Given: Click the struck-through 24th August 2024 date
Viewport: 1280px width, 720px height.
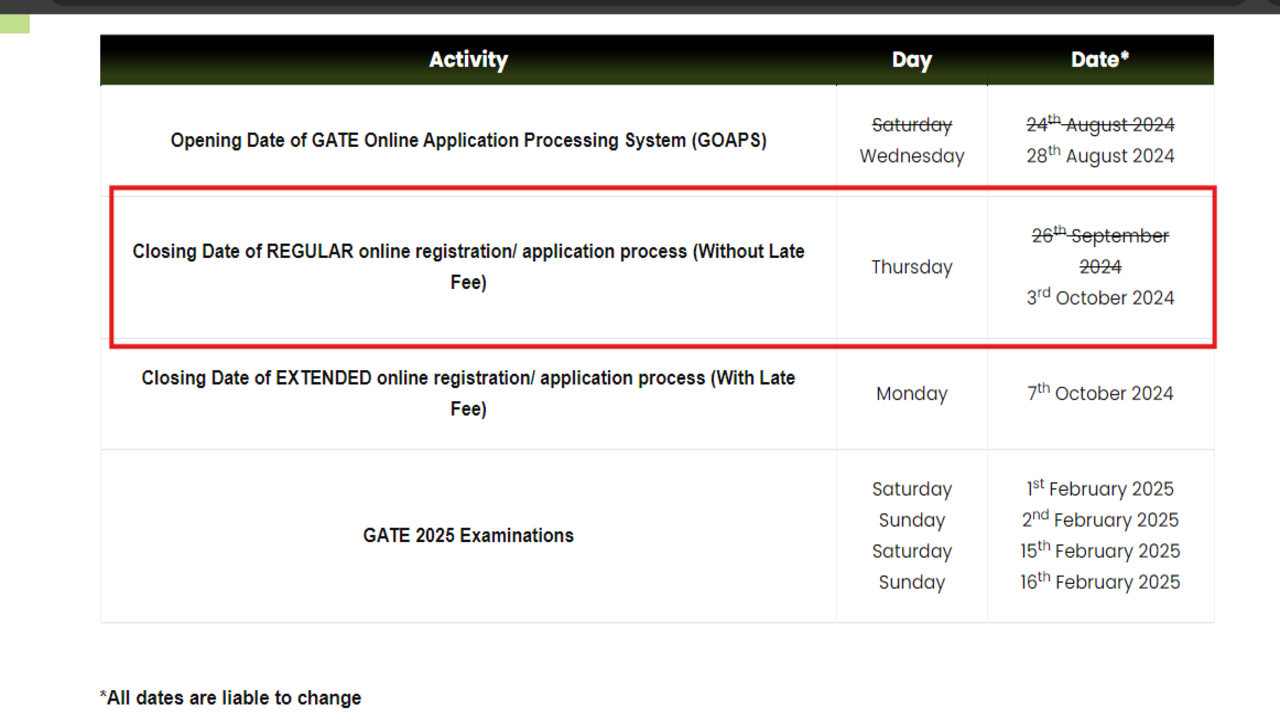Looking at the screenshot, I should (1100, 125).
